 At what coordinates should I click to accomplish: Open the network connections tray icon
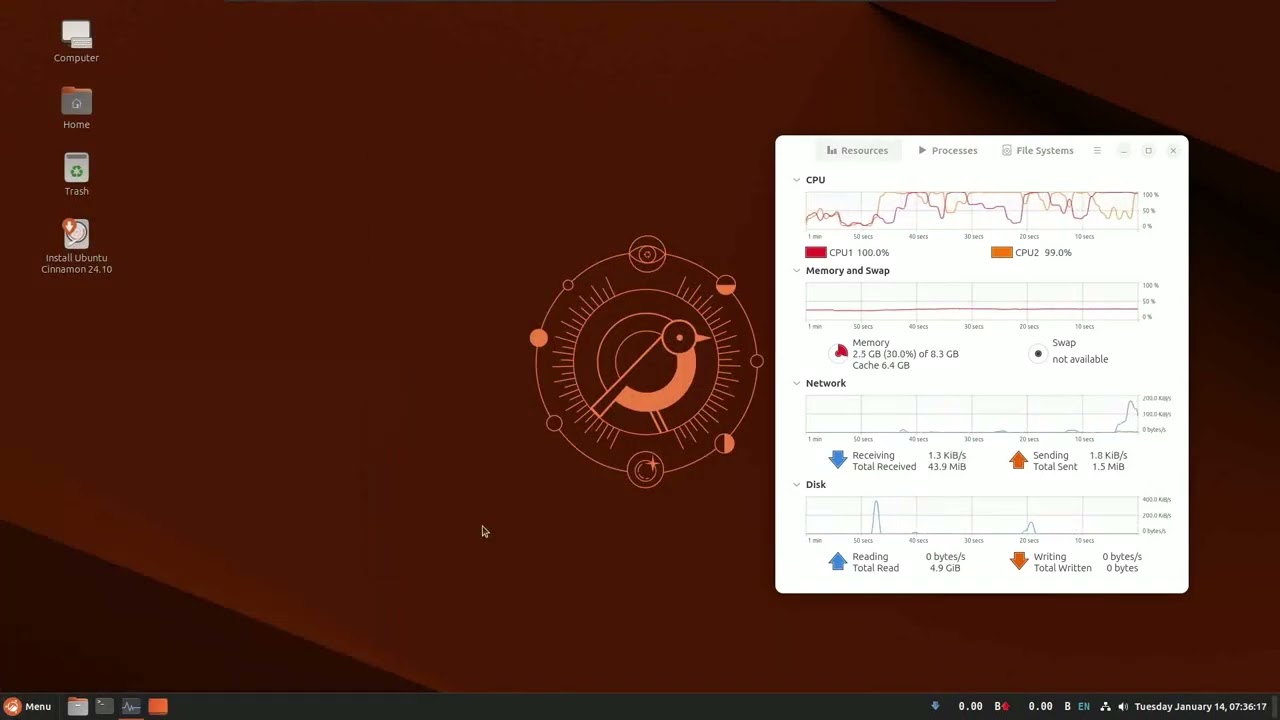click(1105, 706)
